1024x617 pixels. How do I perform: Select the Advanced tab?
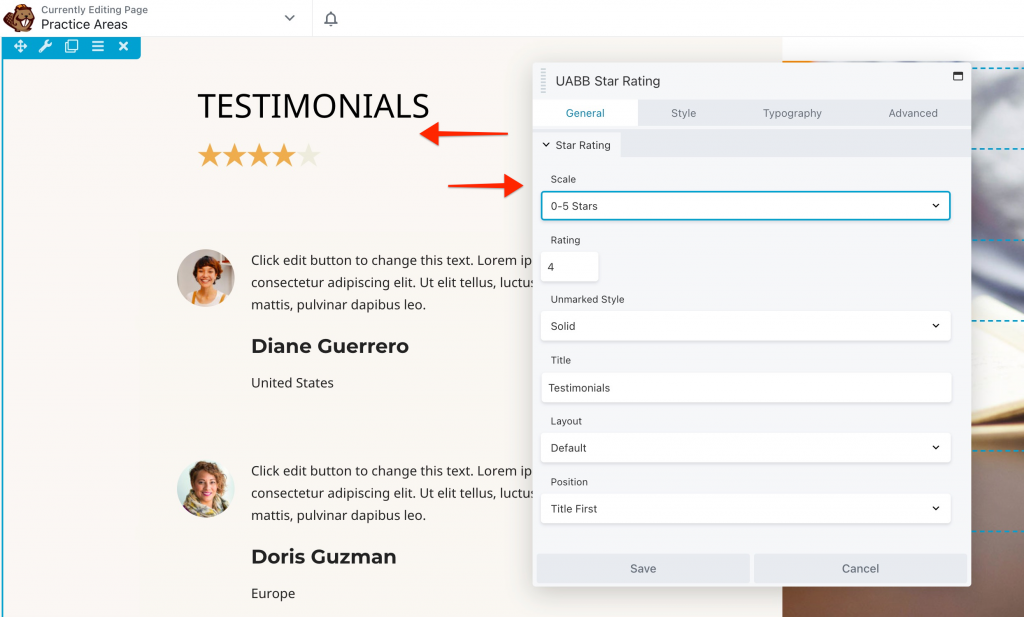[912, 113]
